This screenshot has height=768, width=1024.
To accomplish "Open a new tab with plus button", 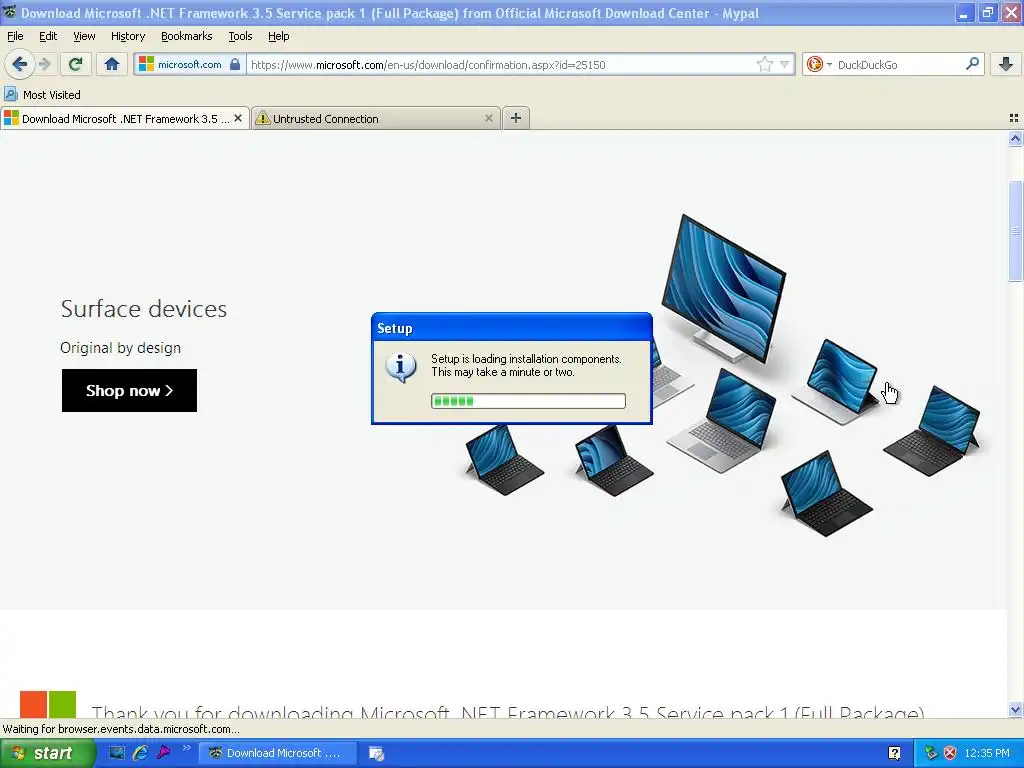I will click(516, 118).
